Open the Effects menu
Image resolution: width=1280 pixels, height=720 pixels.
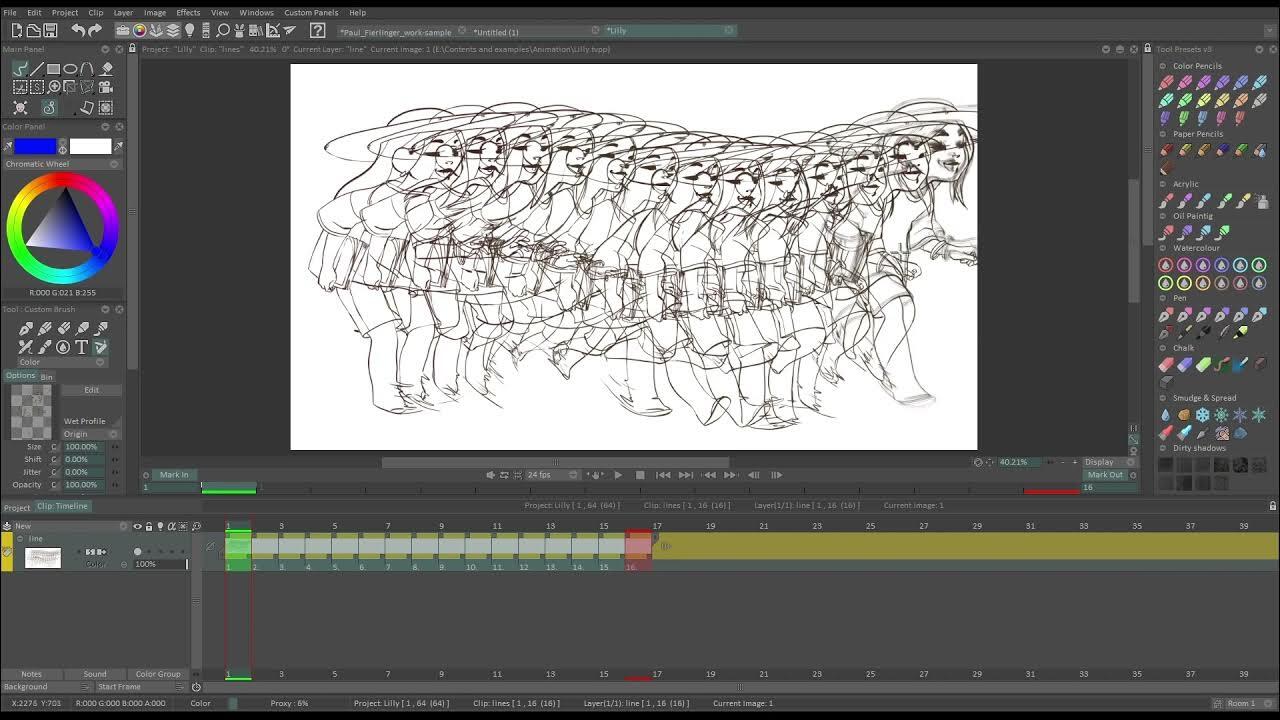pyautogui.click(x=188, y=13)
